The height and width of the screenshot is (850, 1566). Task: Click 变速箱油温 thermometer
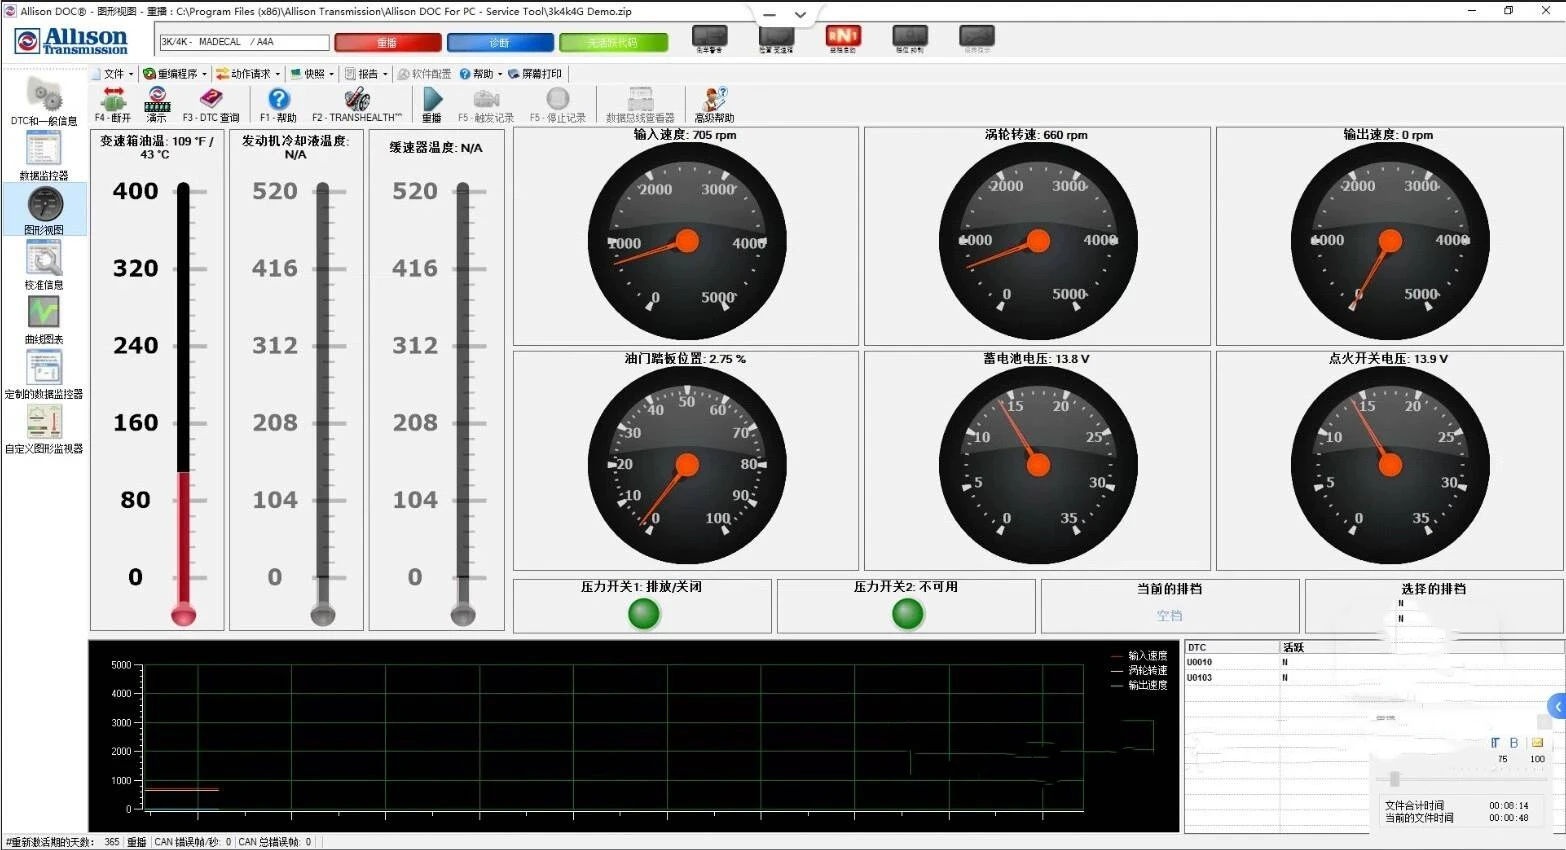pos(183,404)
